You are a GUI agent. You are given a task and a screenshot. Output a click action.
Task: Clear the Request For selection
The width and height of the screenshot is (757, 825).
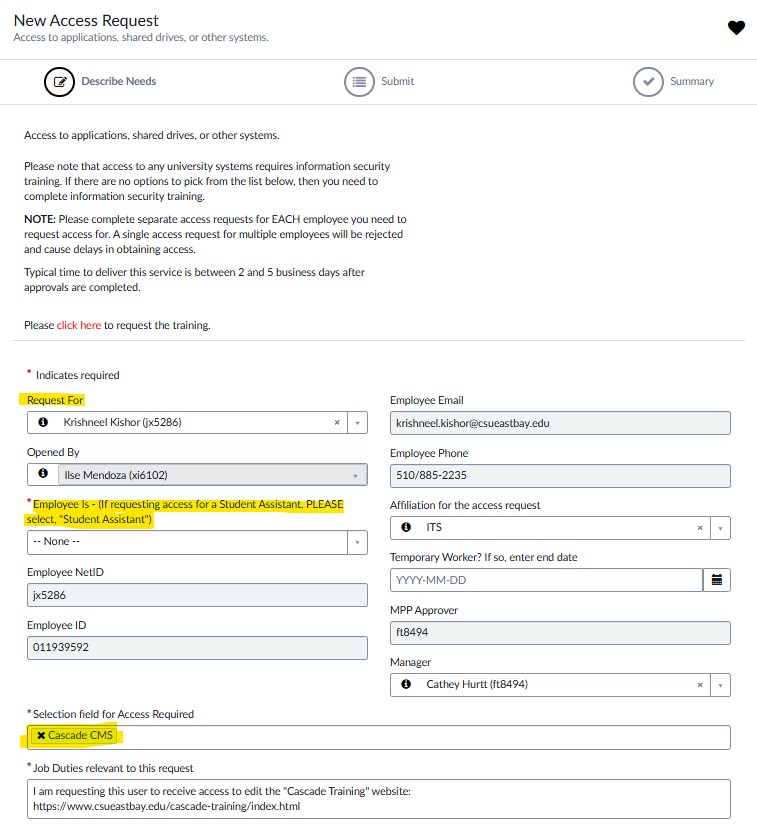(x=337, y=422)
